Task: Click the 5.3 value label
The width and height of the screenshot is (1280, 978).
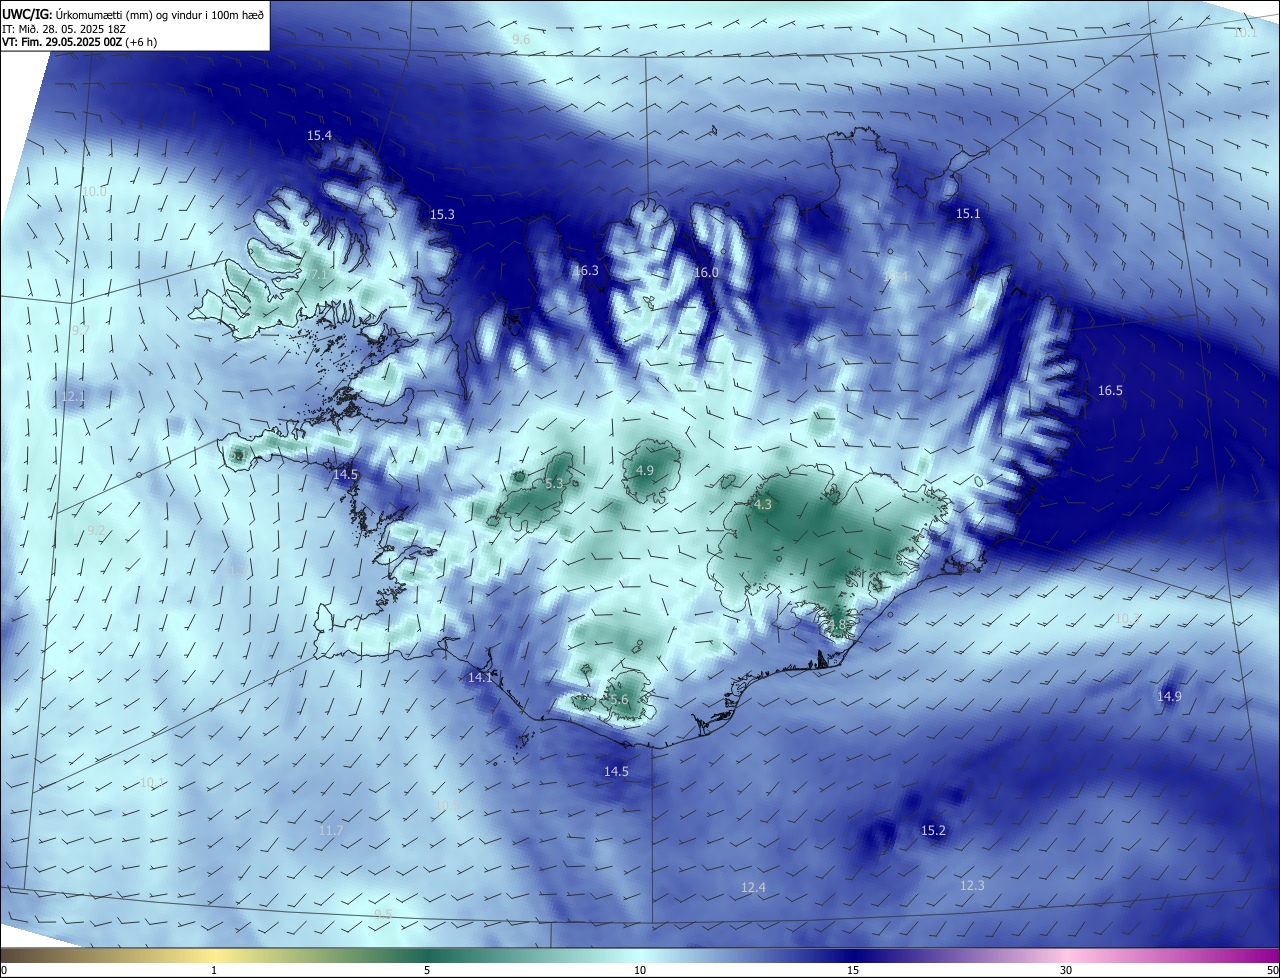Action: [554, 483]
